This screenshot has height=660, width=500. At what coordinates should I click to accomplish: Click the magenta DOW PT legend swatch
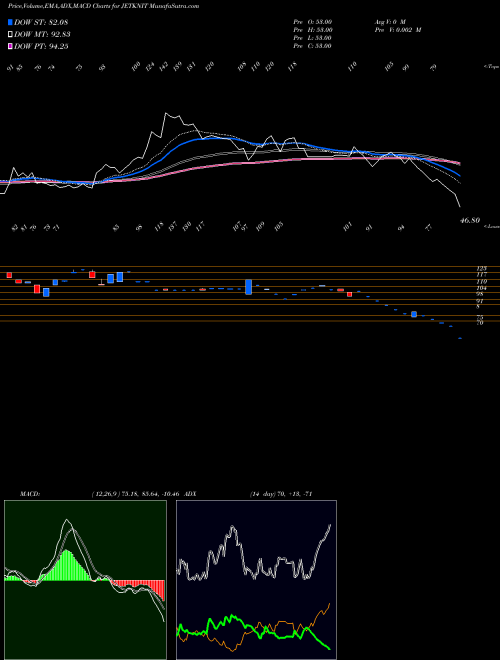pos(10,46)
